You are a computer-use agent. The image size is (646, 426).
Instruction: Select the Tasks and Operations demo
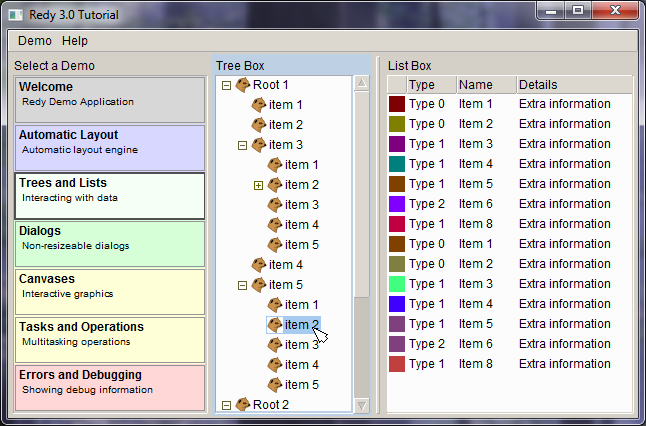pos(110,340)
